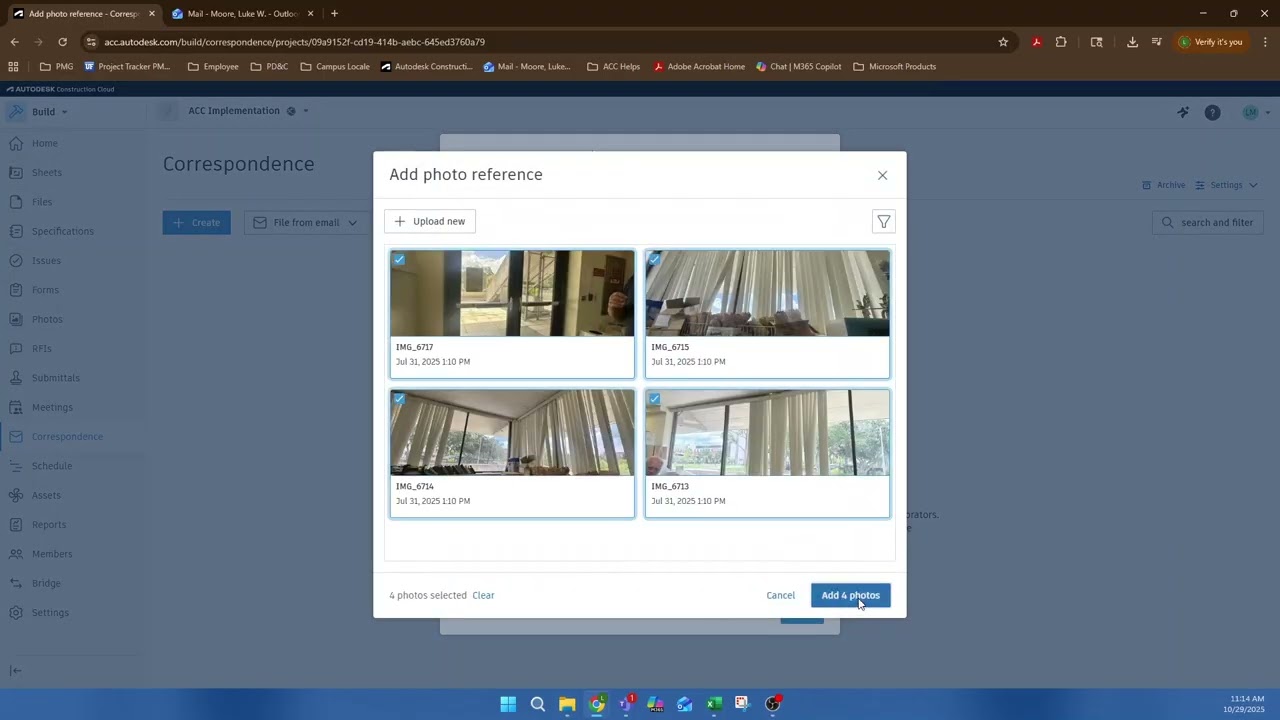Open Reports in the sidebar

48,524
